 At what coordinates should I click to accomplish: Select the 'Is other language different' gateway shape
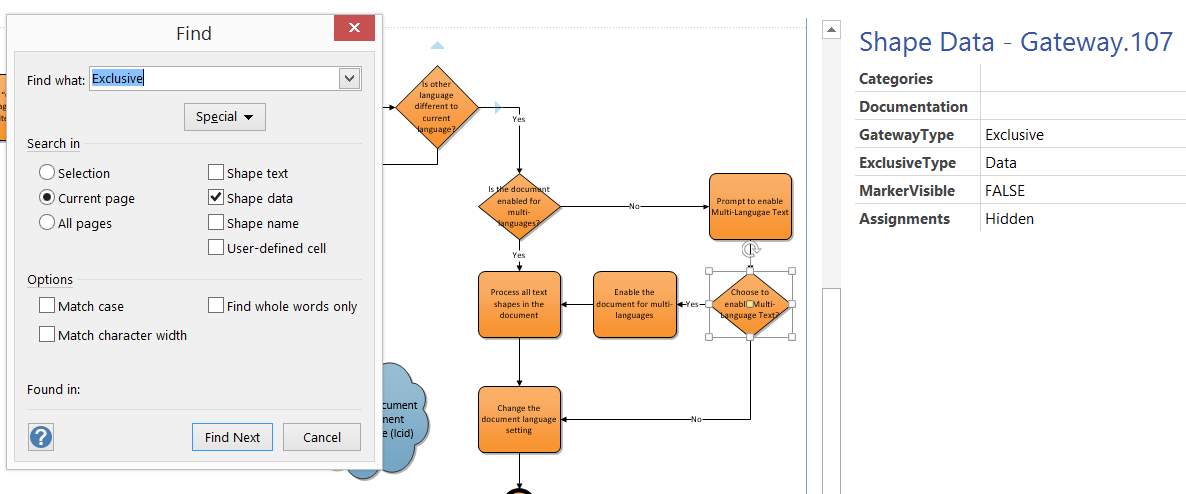437,107
